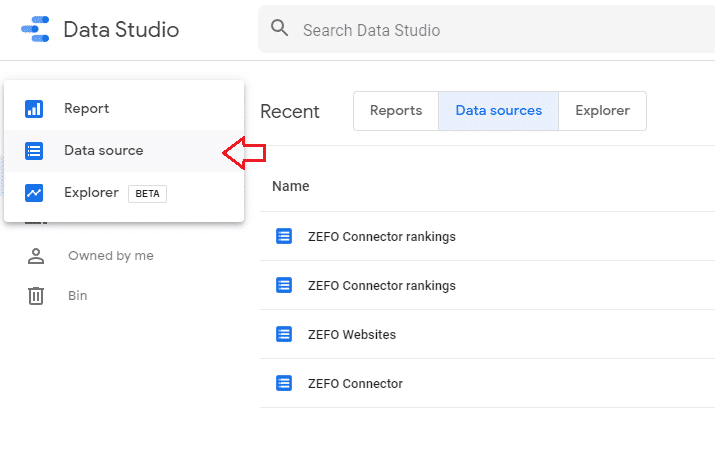Sort by the Name column header
Screen dimensions: 715x453
pos(290,186)
